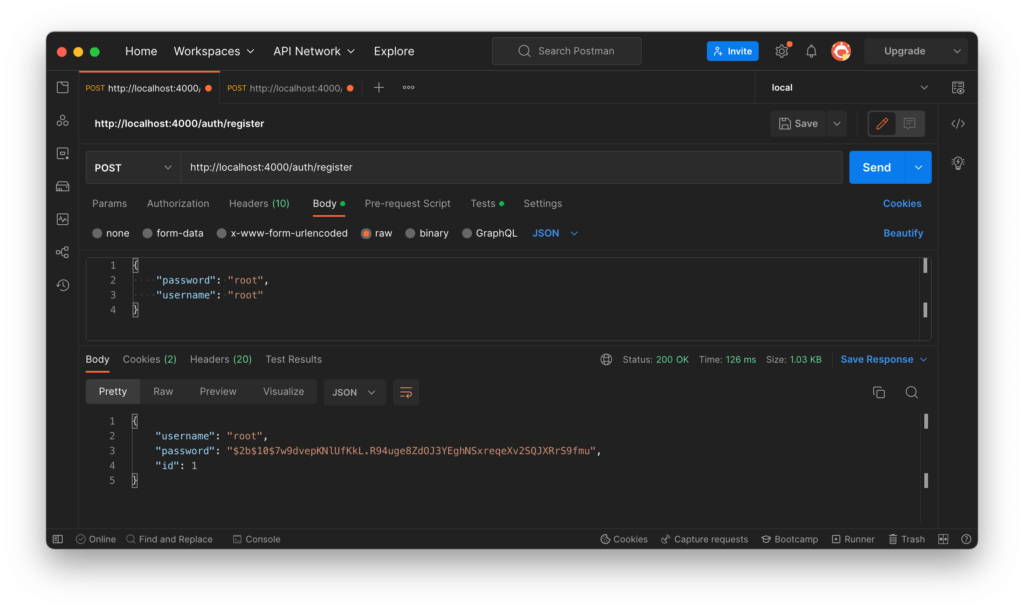This screenshot has height=610, width=1024.
Task: Switch to the request Settings tab
Action: click(x=543, y=204)
